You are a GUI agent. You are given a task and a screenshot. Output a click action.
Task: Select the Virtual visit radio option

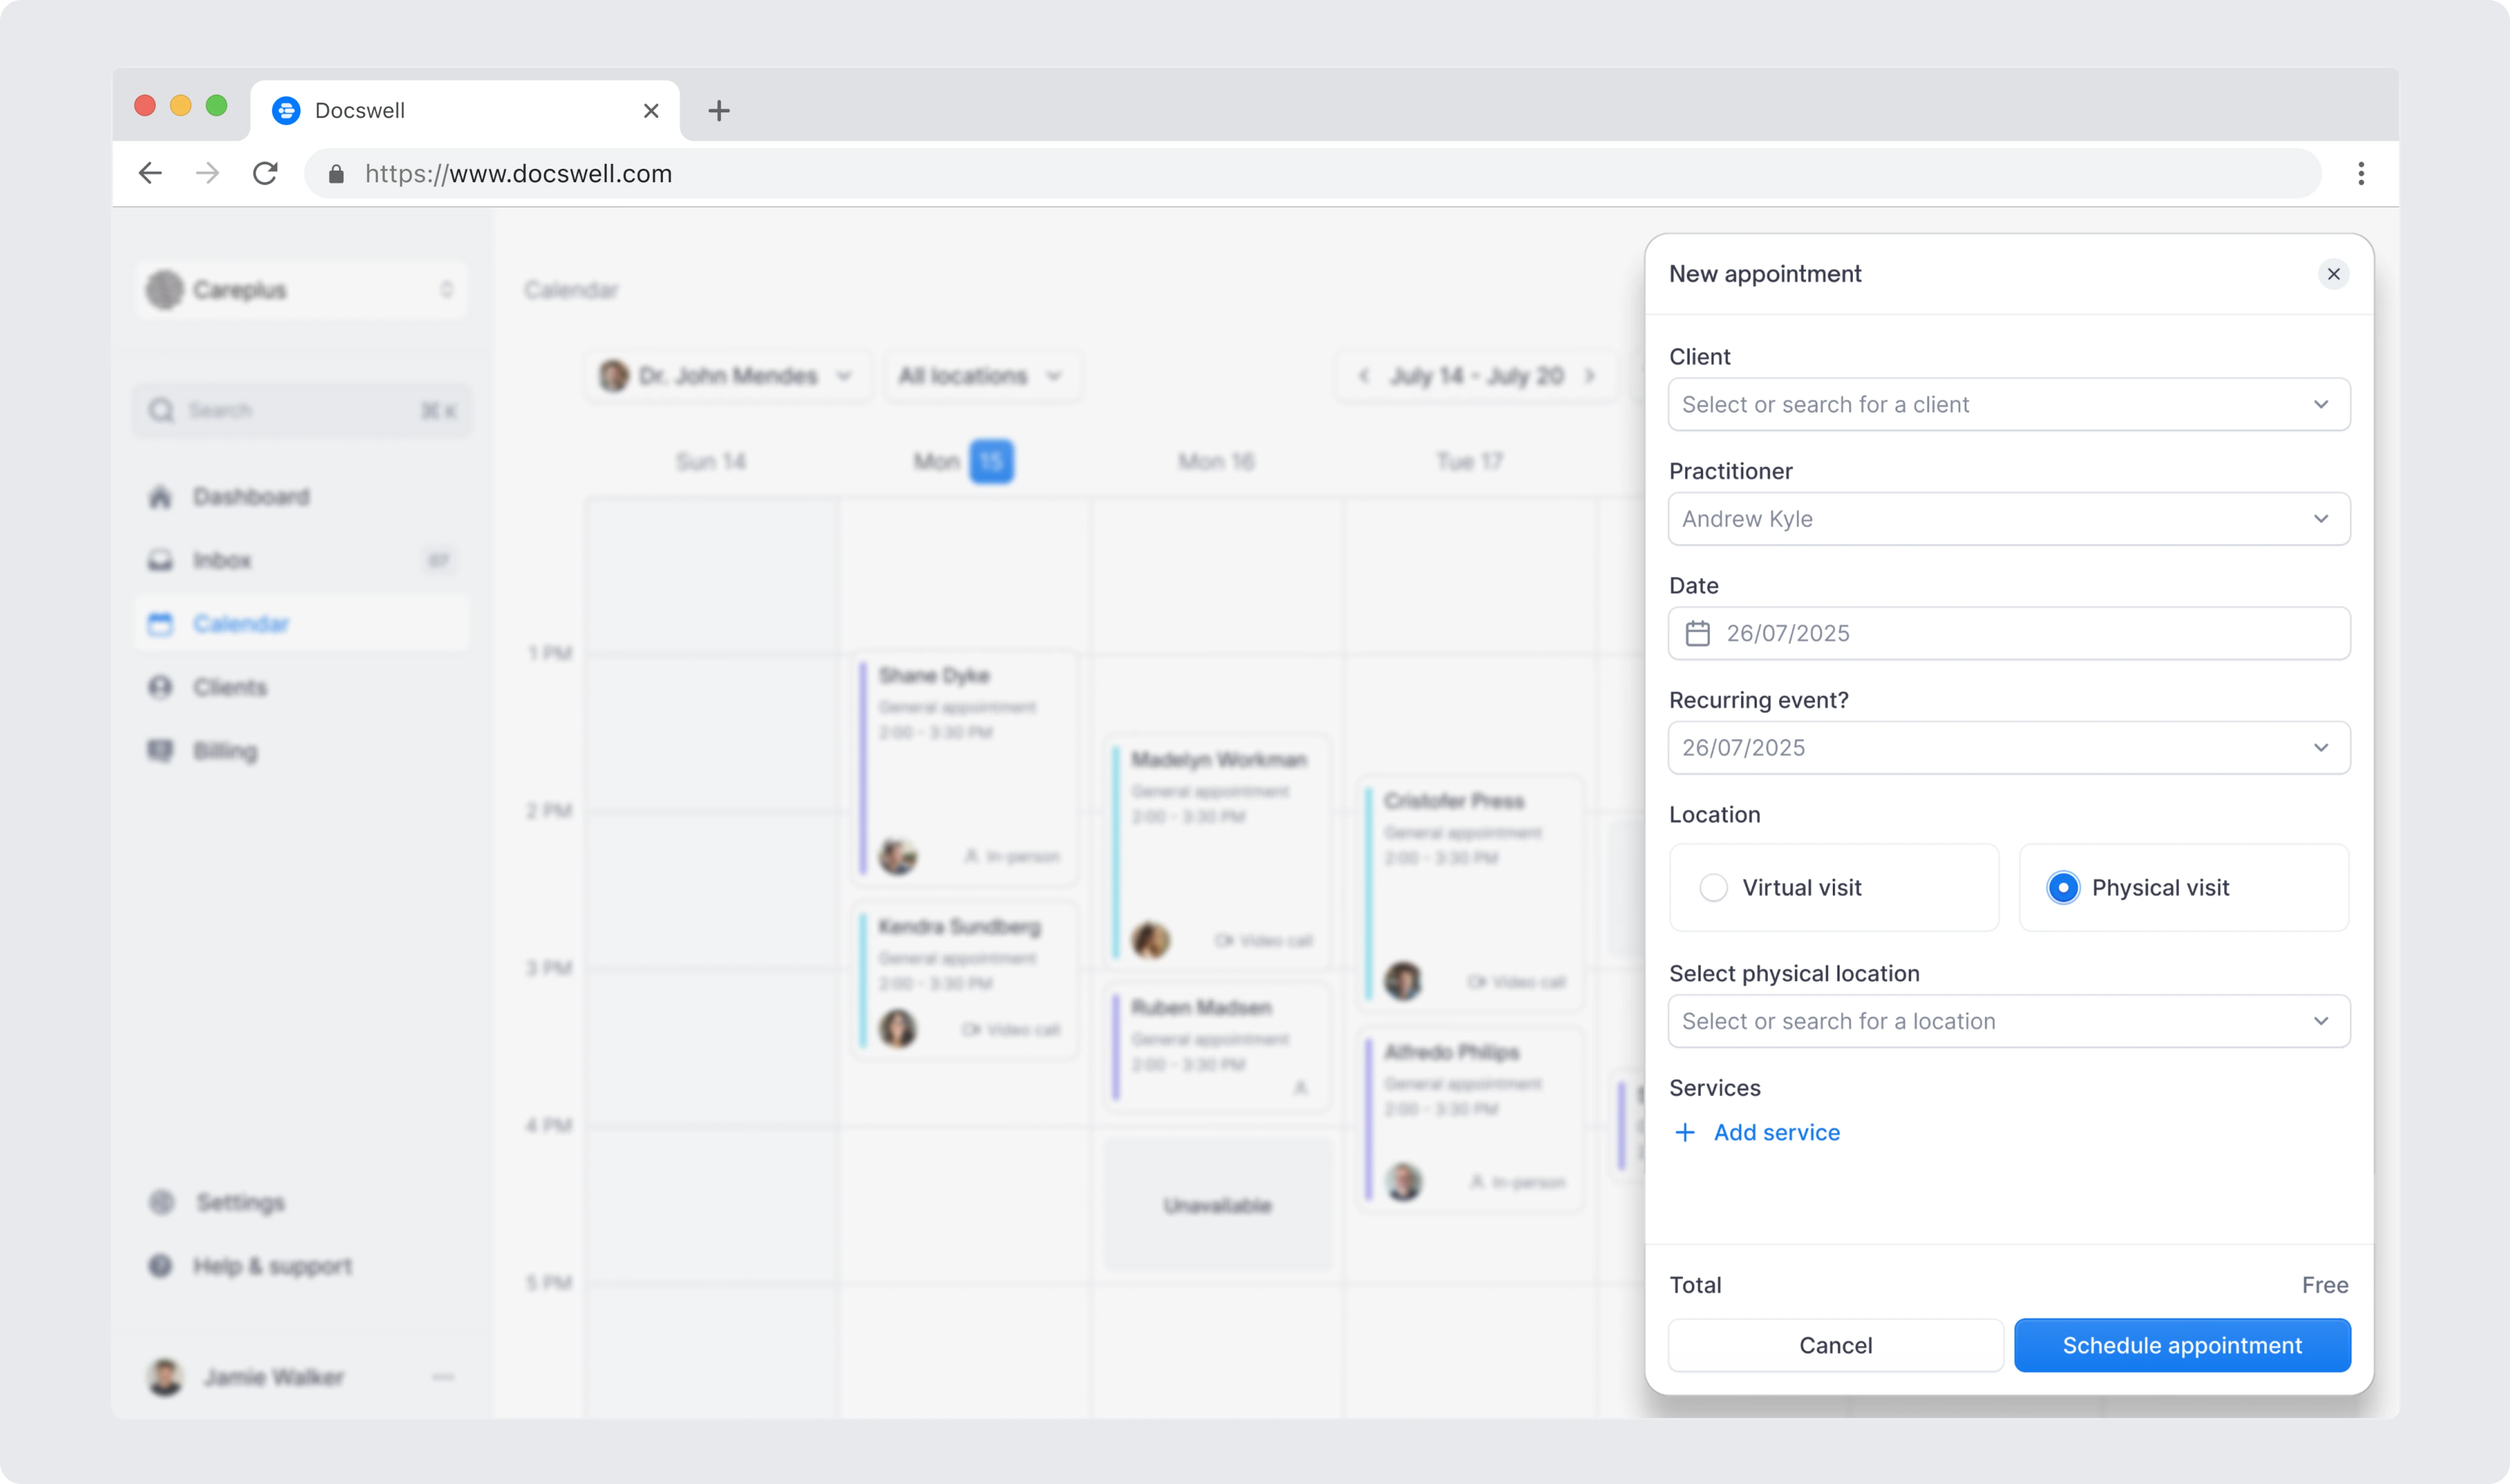(1713, 887)
